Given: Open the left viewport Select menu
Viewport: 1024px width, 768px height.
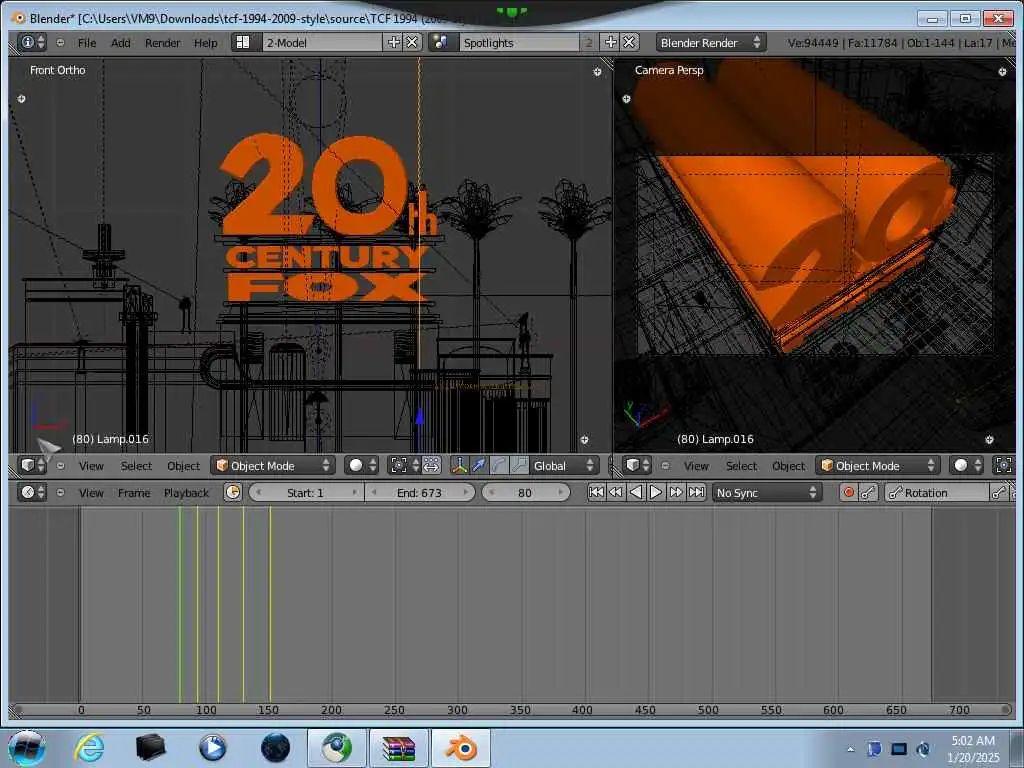Looking at the screenshot, I should point(136,466).
